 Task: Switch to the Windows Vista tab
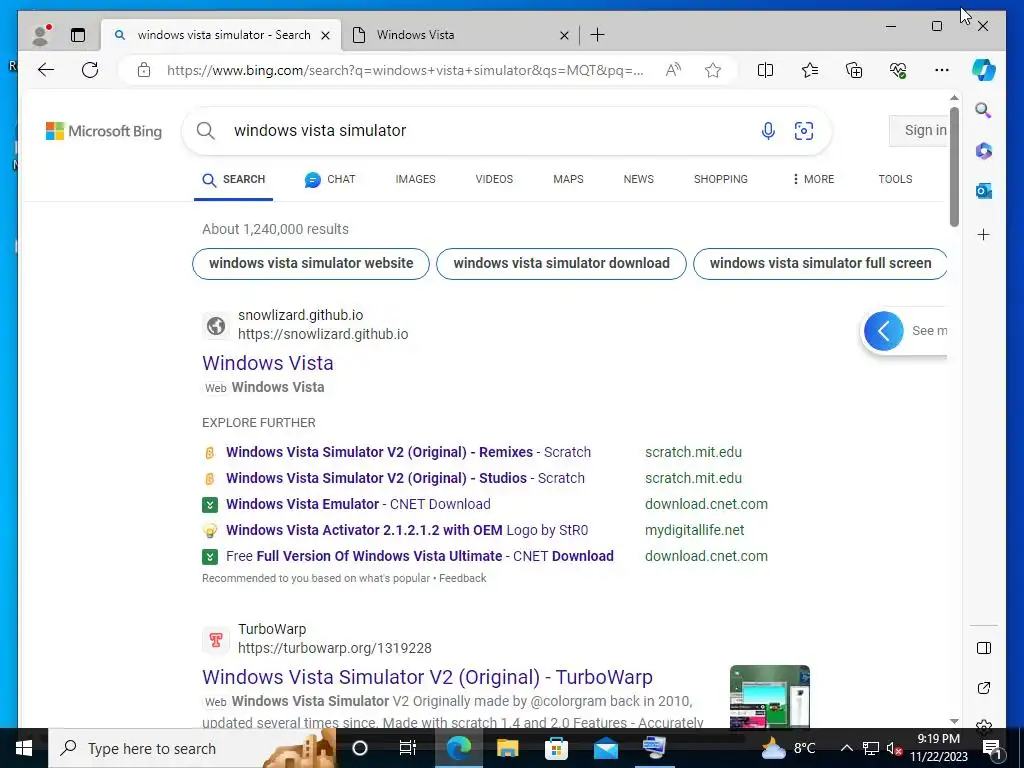pyautogui.click(x=460, y=35)
